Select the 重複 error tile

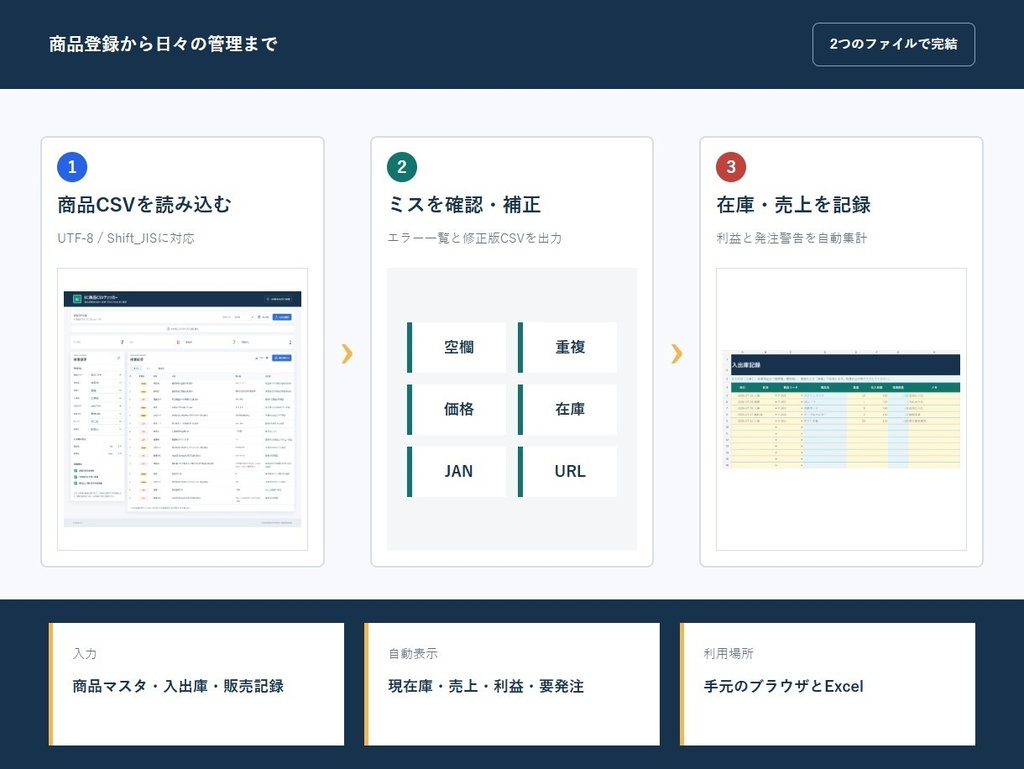point(568,347)
